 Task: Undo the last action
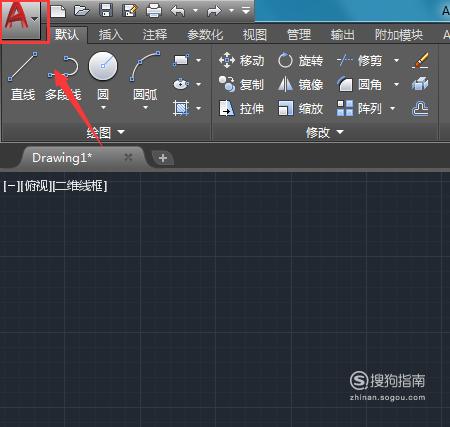[x=178, y=11]
